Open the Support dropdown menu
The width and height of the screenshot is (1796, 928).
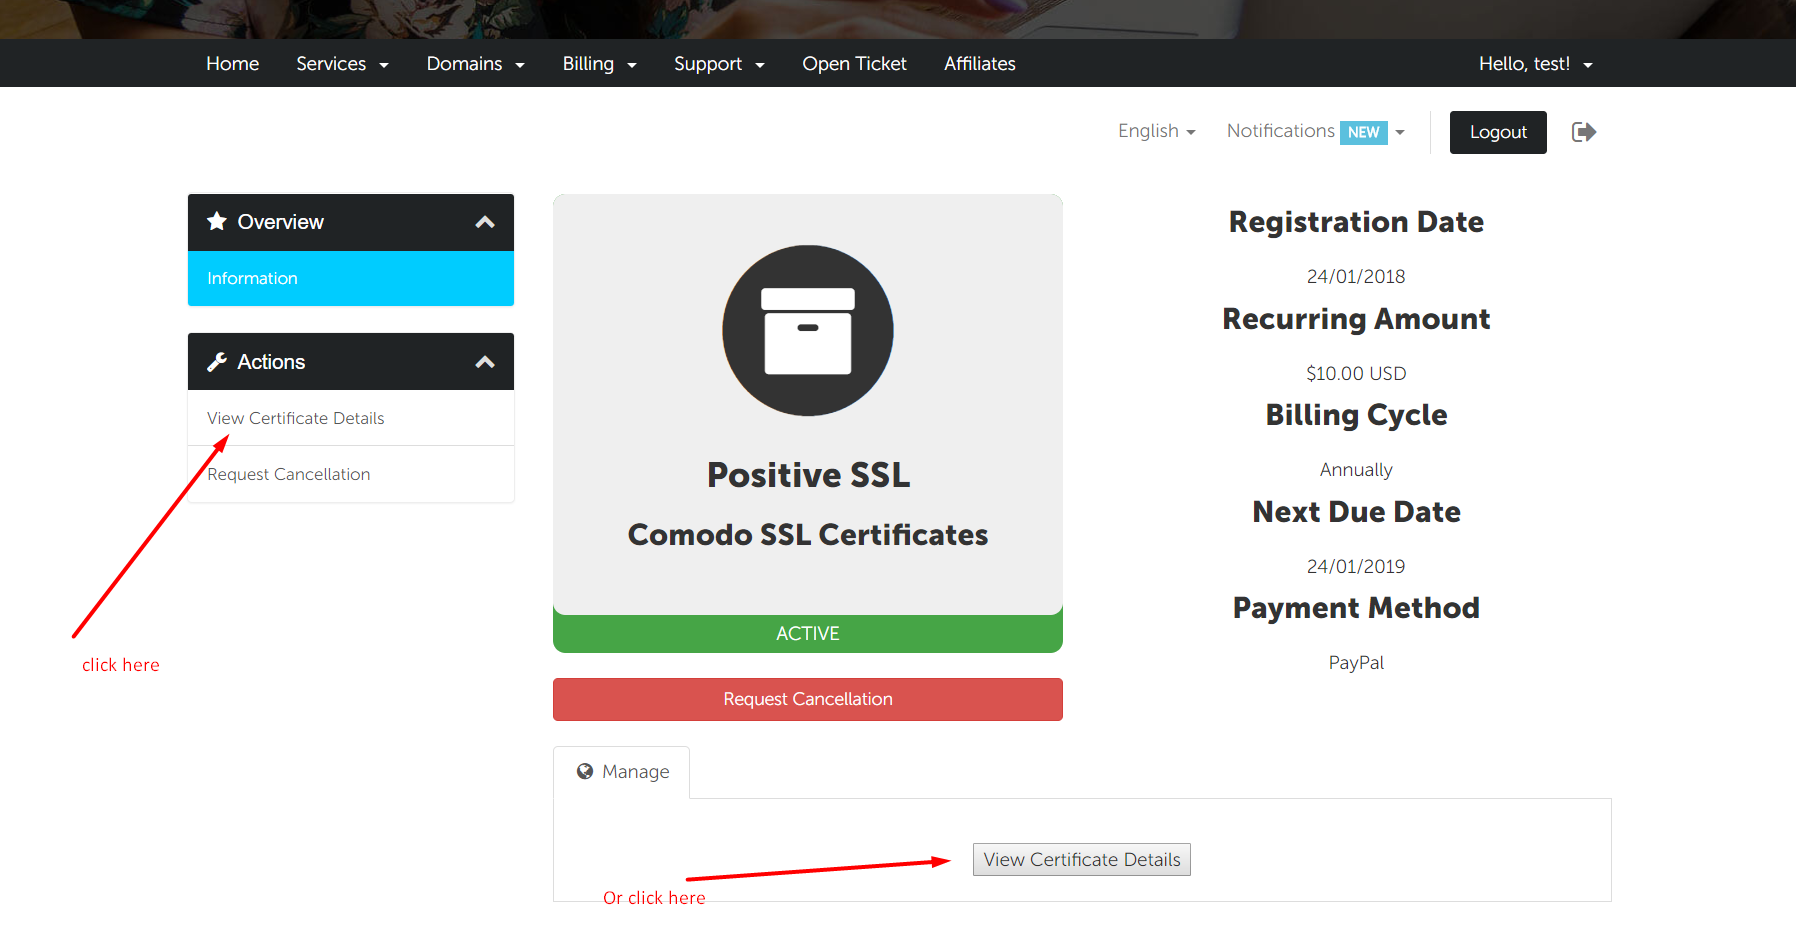click(719, 64)
